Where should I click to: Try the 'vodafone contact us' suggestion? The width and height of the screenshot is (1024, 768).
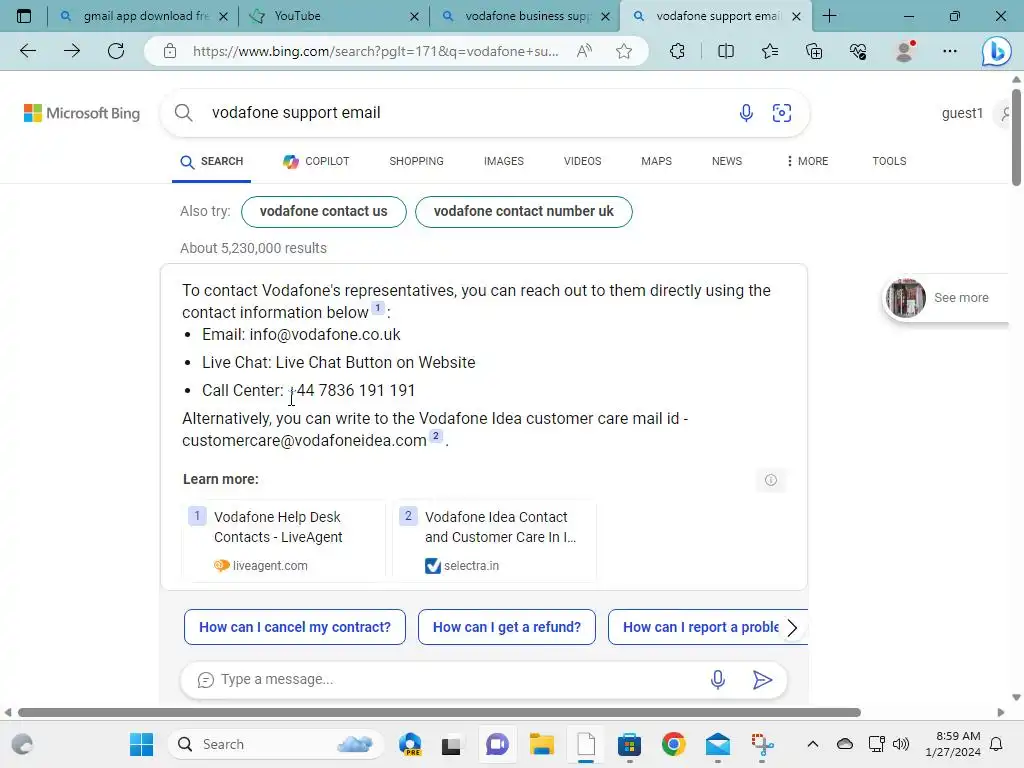pyautogui.click(x=323, y=212)
